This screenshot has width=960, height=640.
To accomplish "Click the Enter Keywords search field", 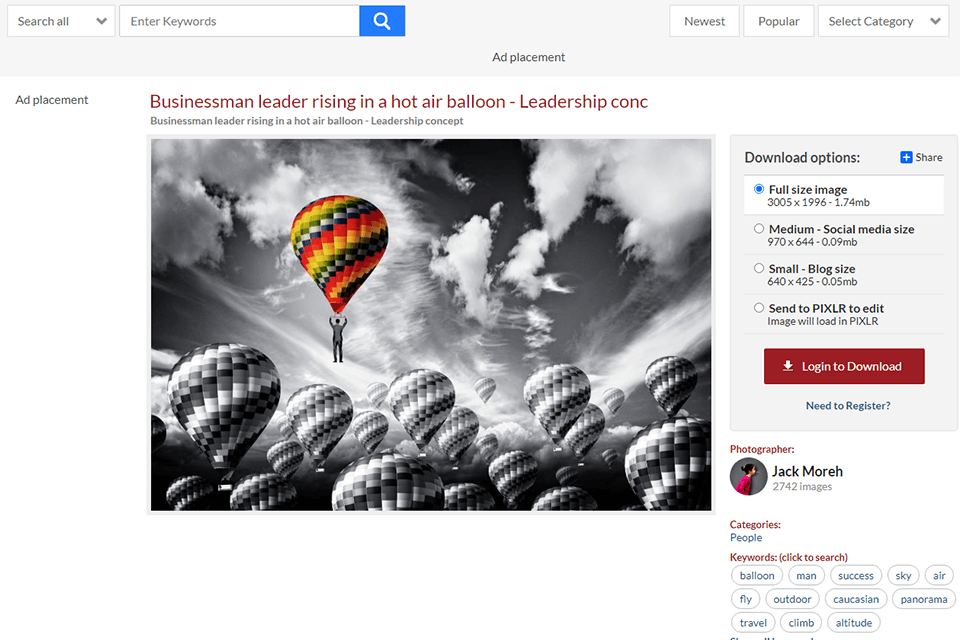I will pos(239,21).
